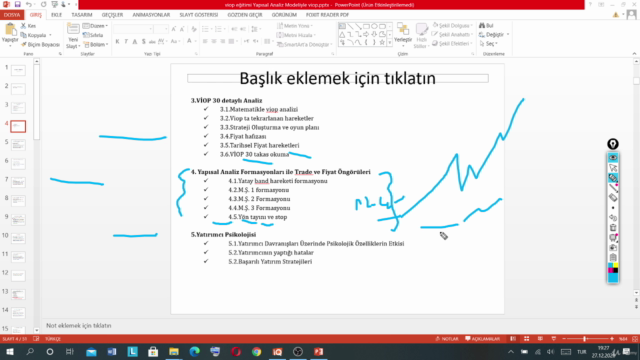Select the line drawing tool in pen toolbar

[613, 188]
